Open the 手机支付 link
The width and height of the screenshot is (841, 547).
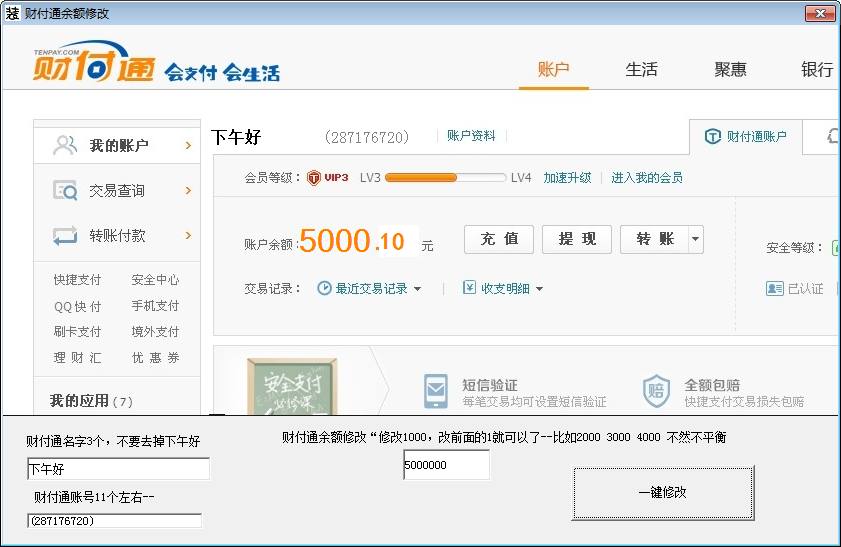[x=155, y=306]
